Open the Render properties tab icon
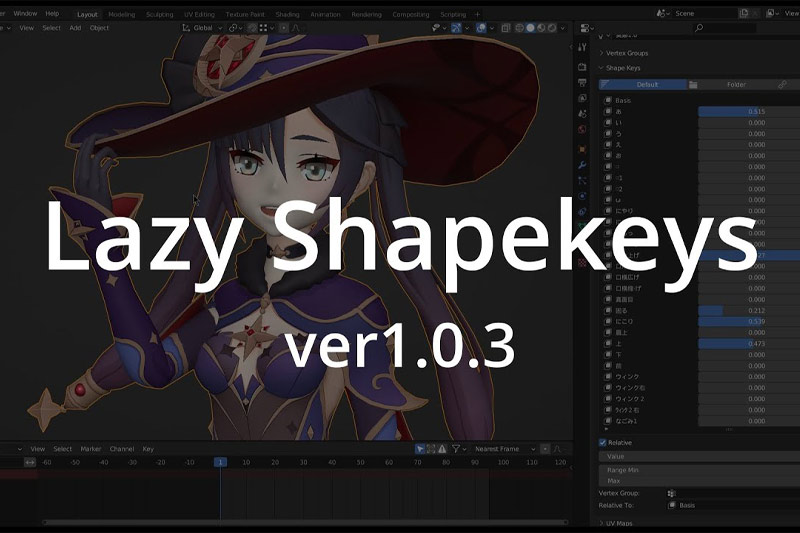Viewport: 800px width, 533px height. 582,67
